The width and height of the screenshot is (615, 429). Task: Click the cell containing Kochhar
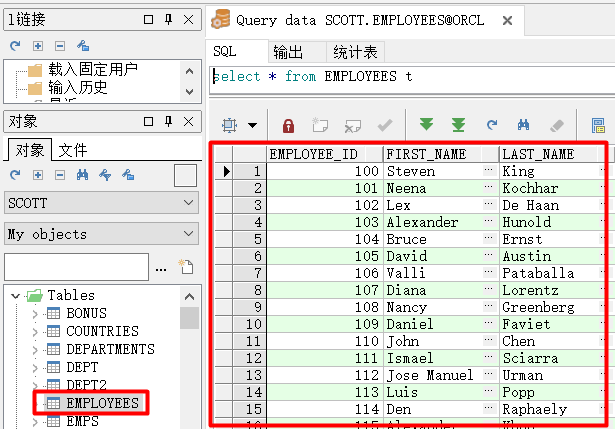coord(550,188)
